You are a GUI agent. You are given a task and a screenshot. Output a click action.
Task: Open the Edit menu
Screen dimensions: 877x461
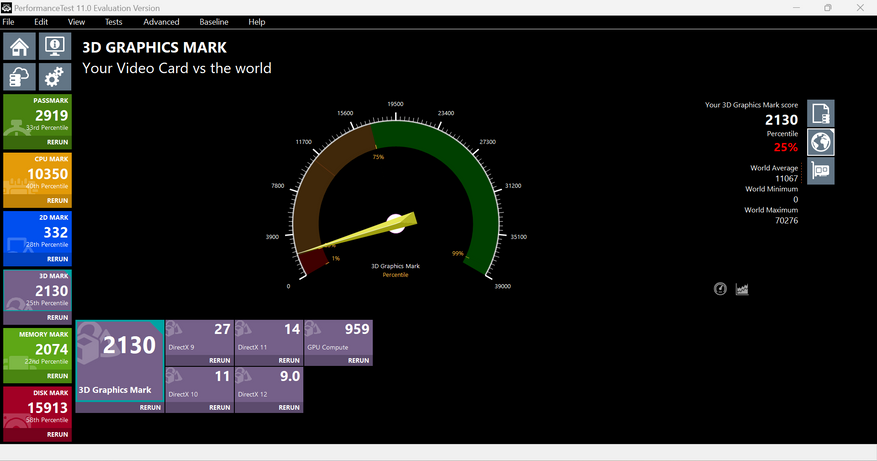pyautogui.click(x=41, y=22)
